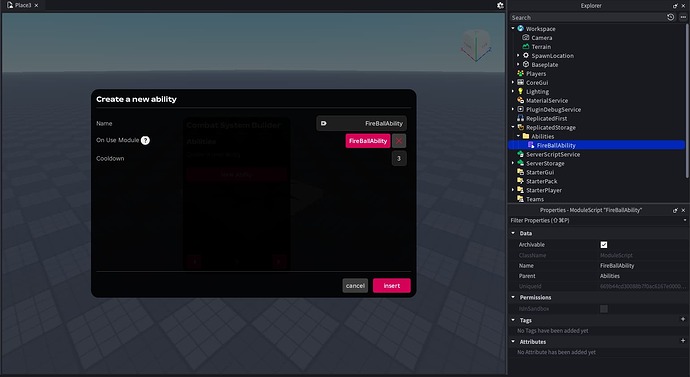Remove the selected module with X button
This screenshot has width=690, height=377.
coord(399,141)
